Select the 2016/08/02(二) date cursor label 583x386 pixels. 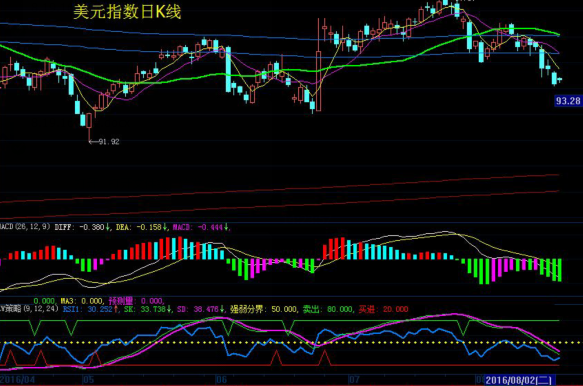(x=519, y=380)
